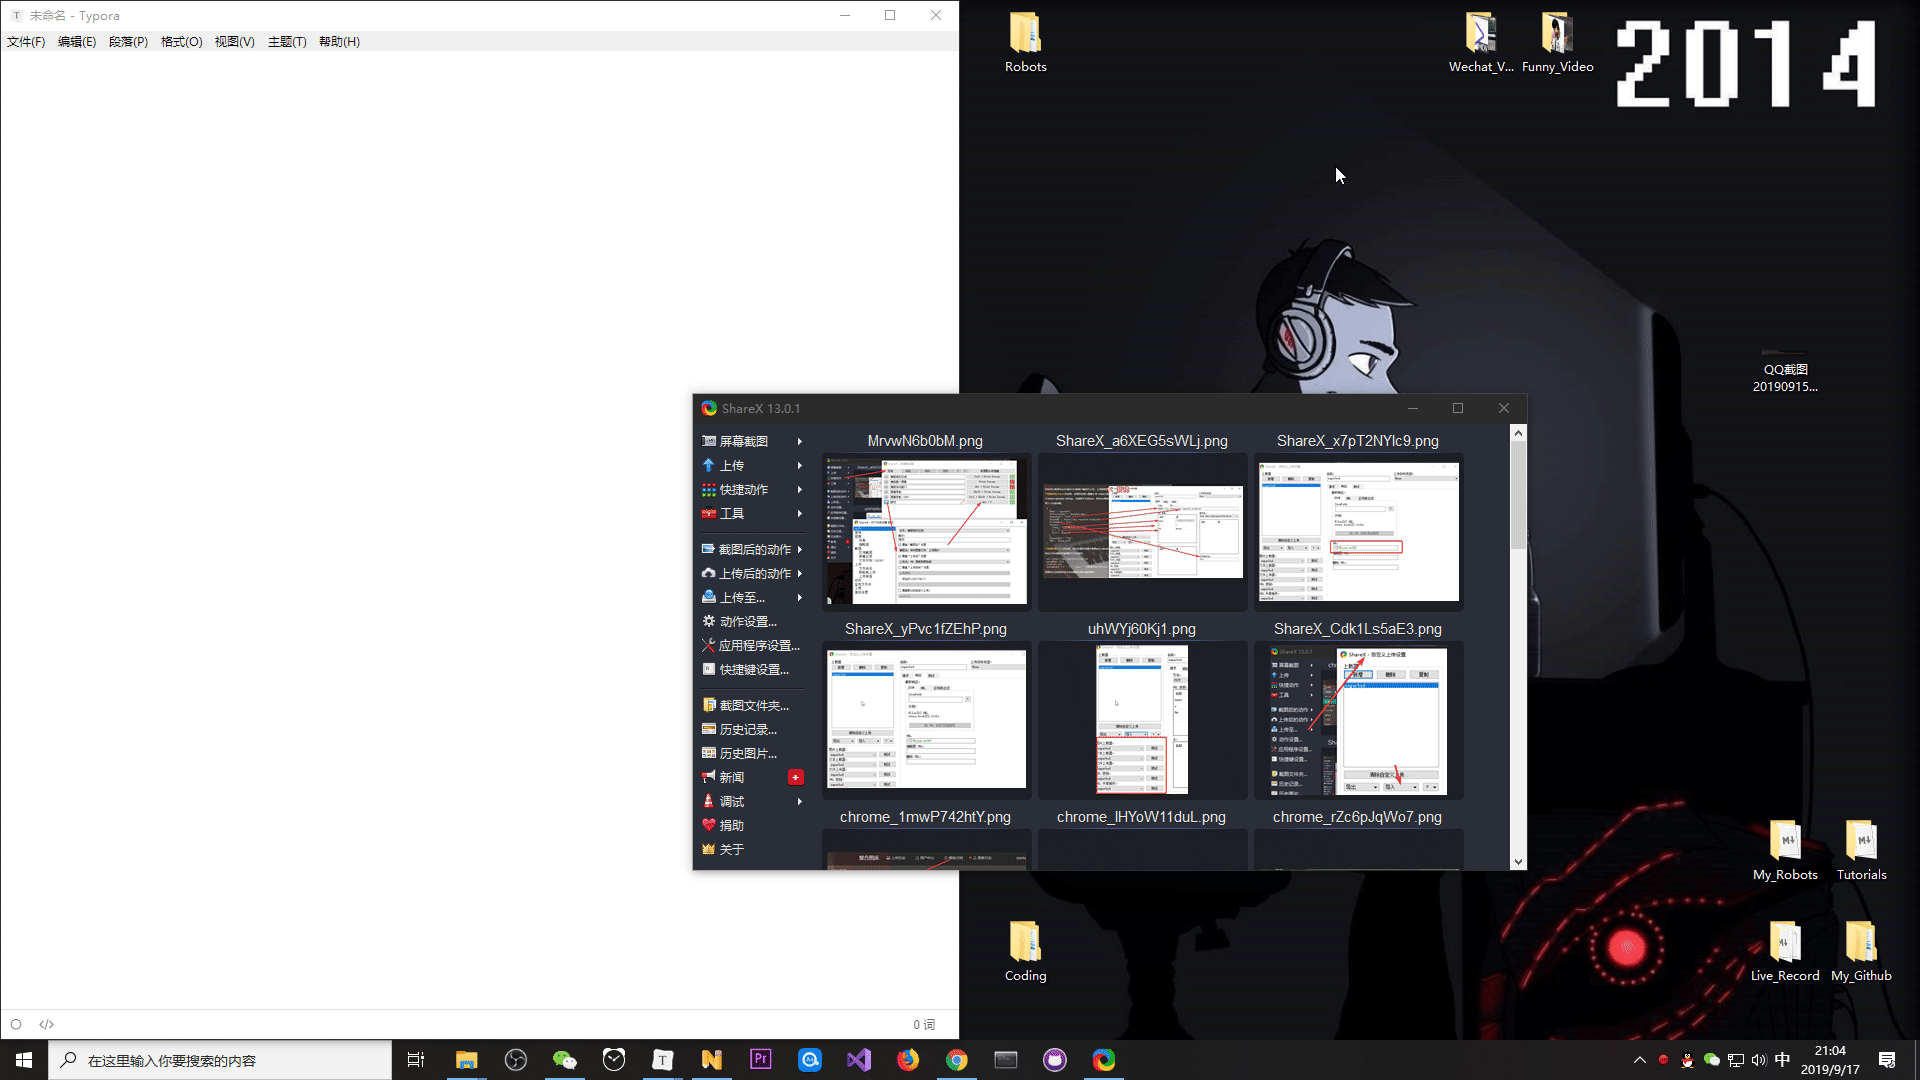
Task: Toggle Typora sidebar circle icon
Action: [x=16, y=1024]
